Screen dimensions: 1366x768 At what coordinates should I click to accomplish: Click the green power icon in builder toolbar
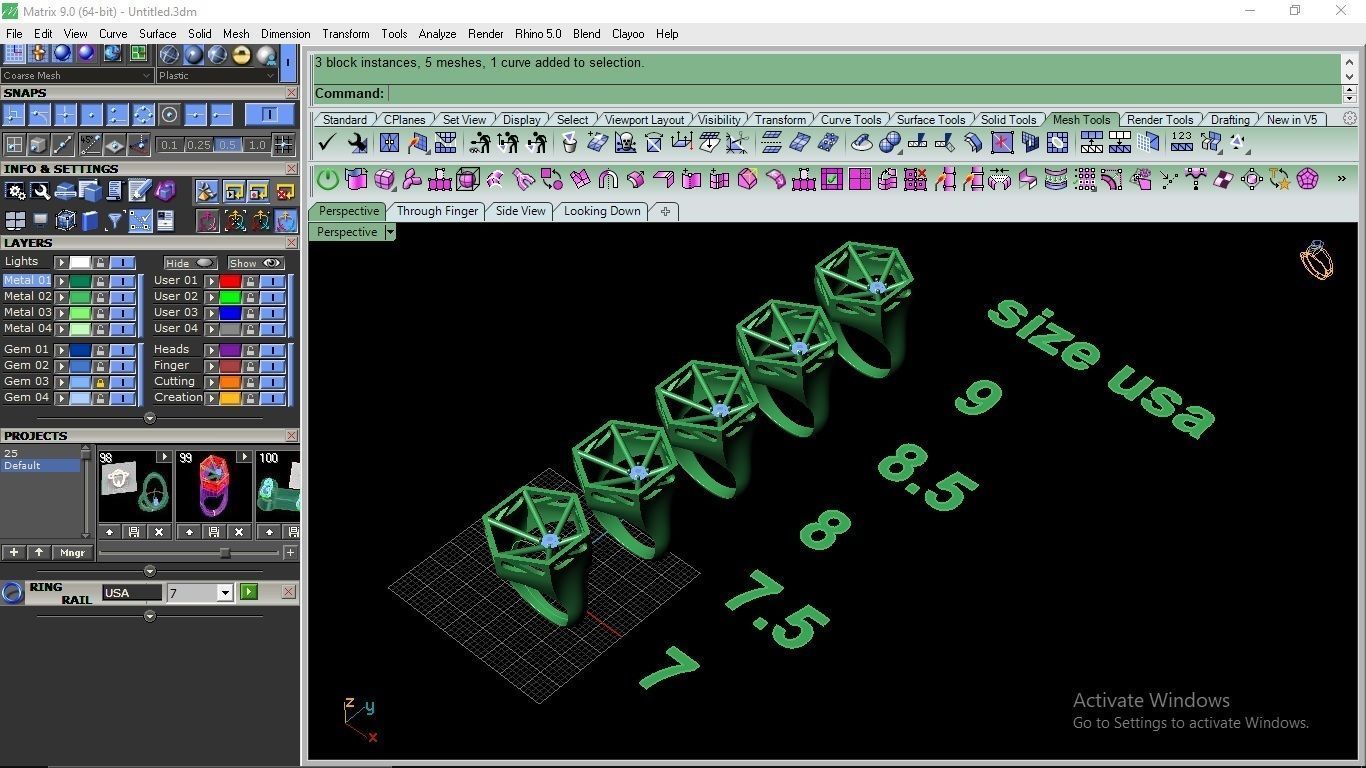coord(328,180)
